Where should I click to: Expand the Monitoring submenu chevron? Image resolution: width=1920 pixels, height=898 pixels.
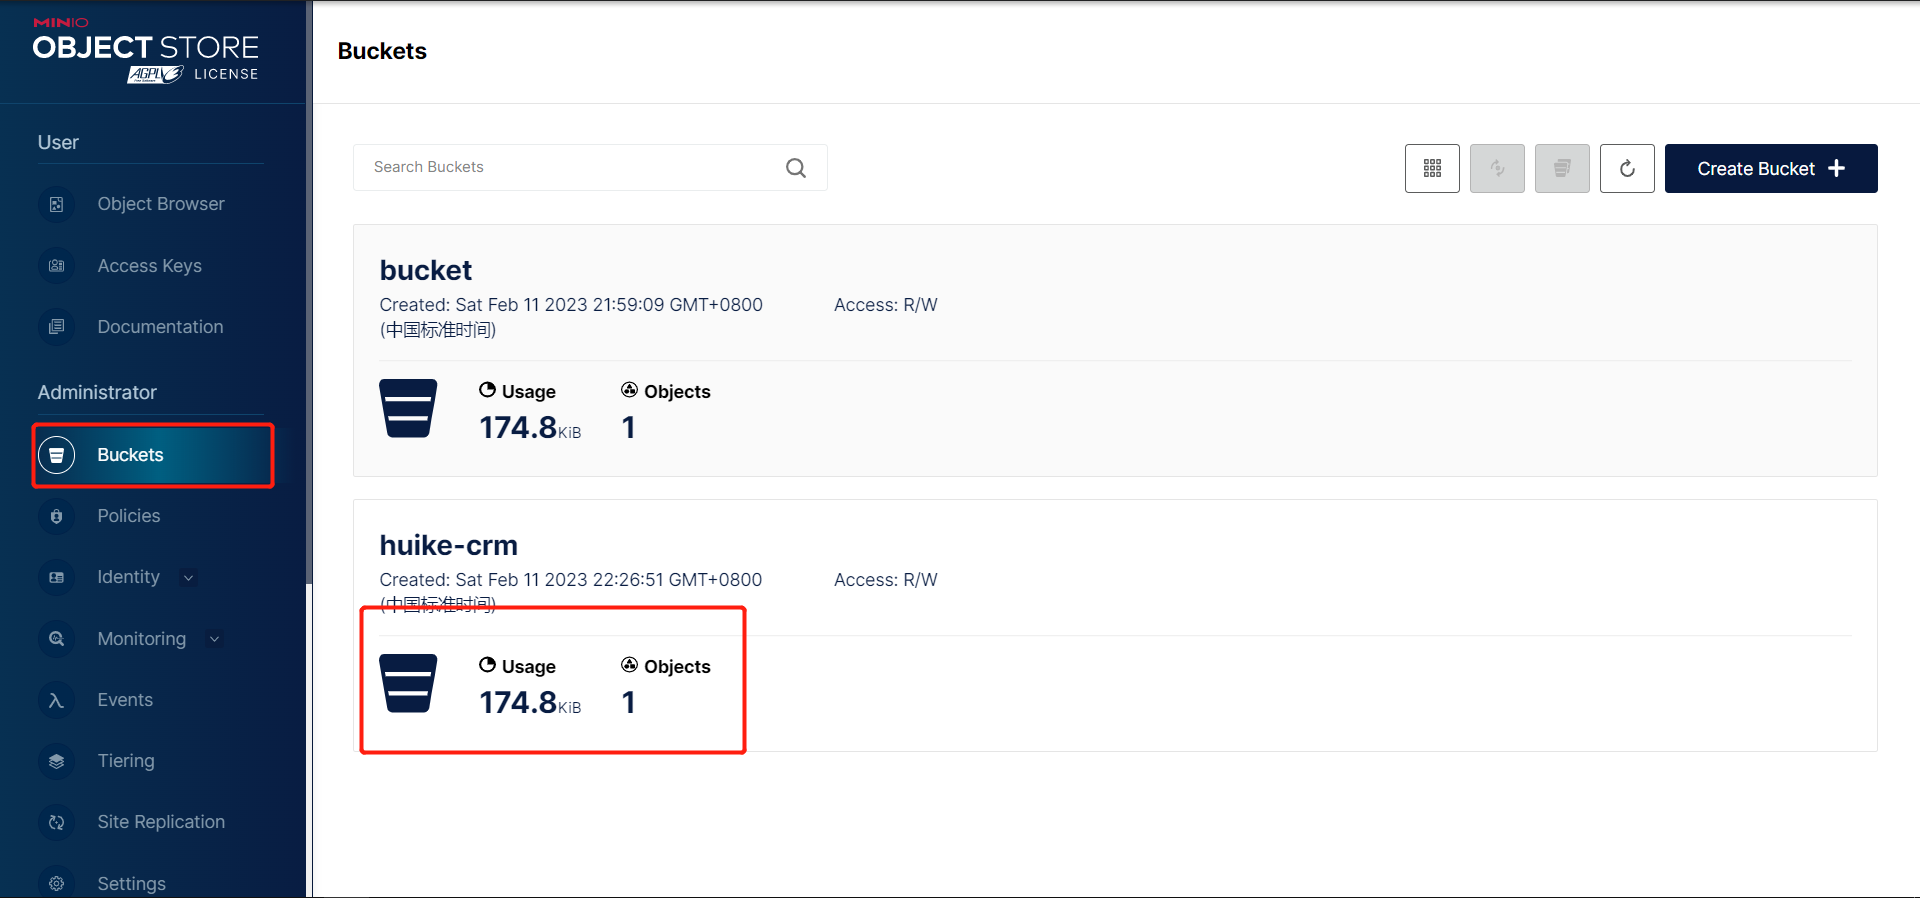click(x=214, y=639)
